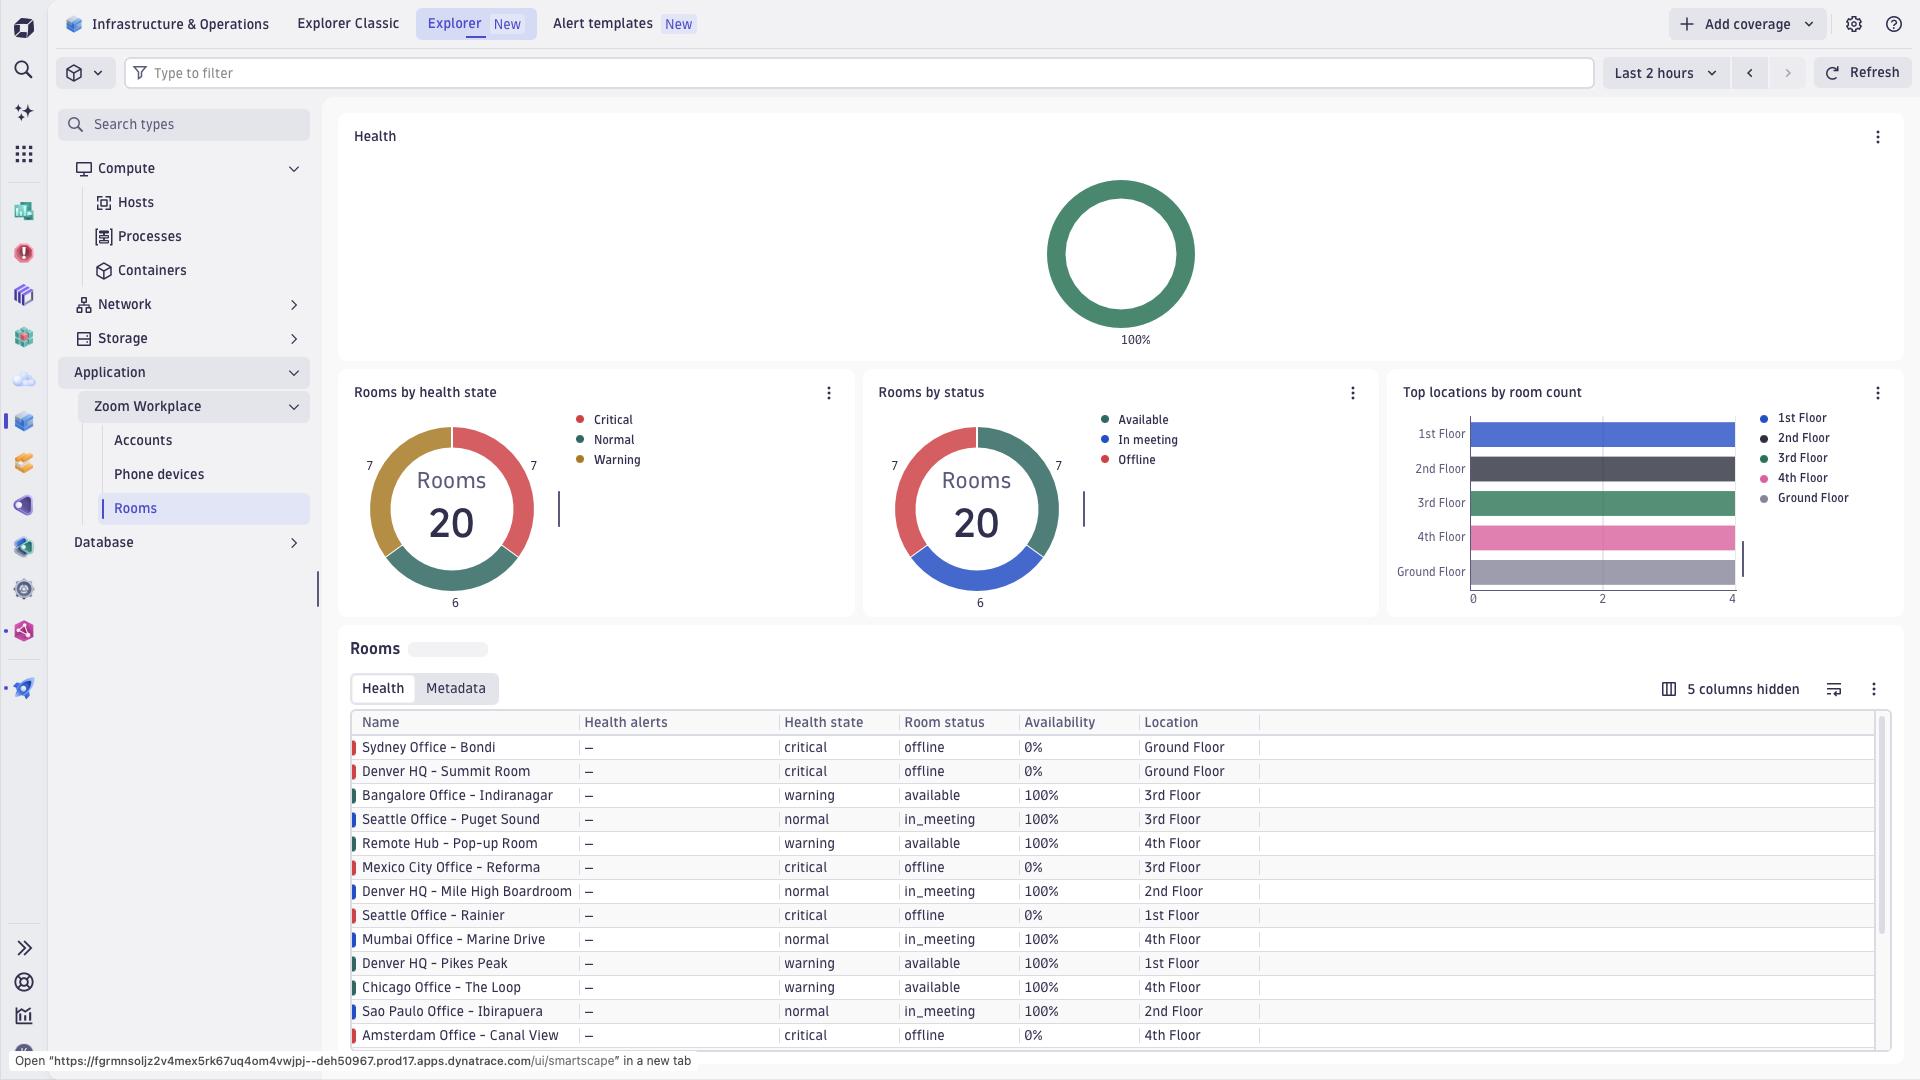The image size is (1920, 1080).
Task: Focus the Search types field
Action: [184, 125]
